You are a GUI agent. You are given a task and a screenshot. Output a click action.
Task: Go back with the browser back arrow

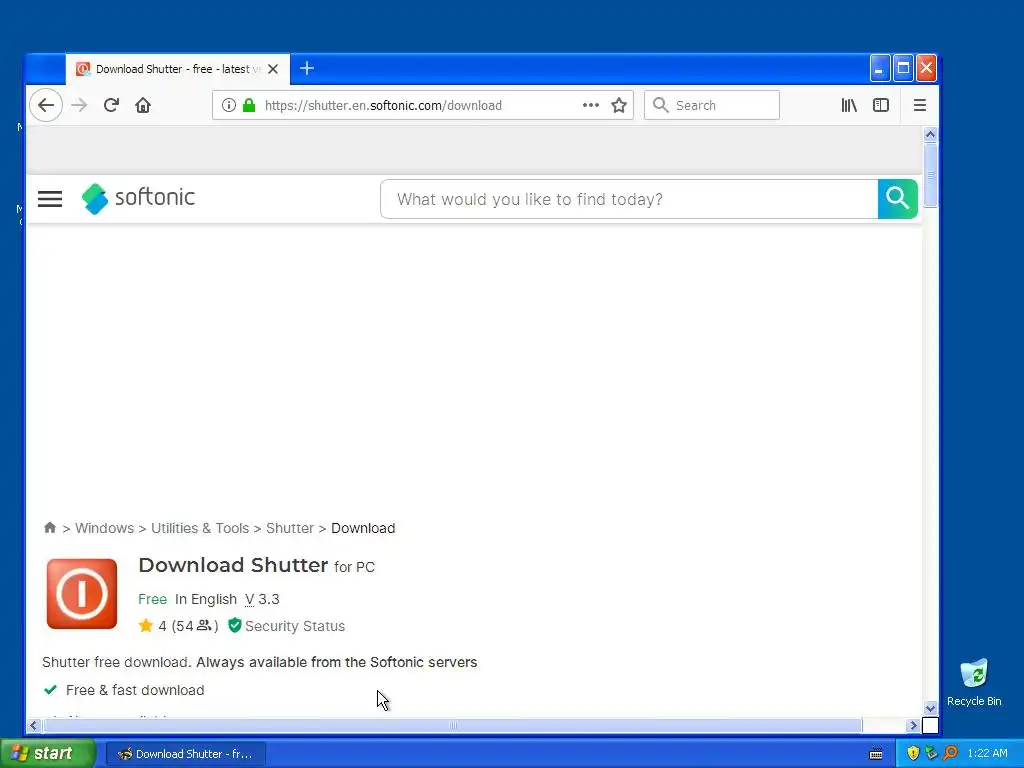(46, 105)
